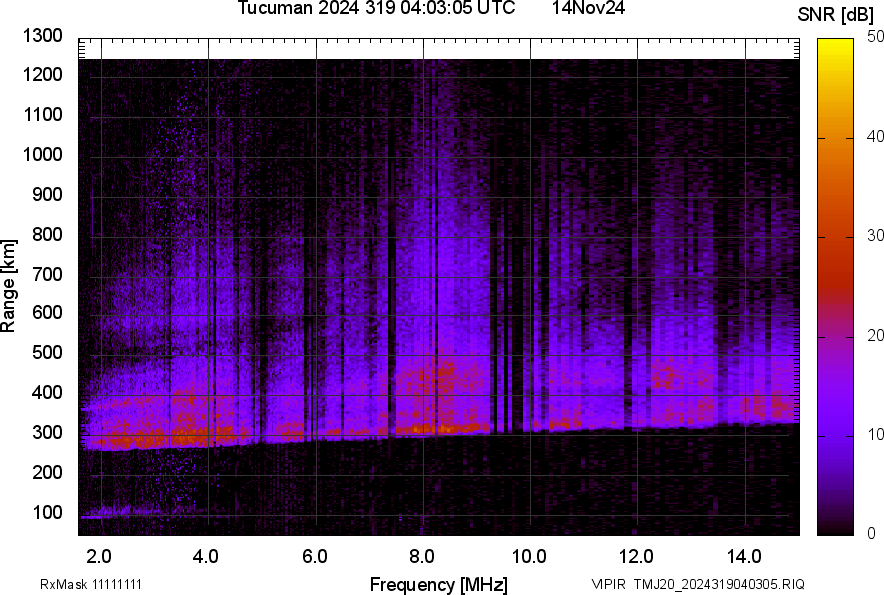884x595 pixels.
Task: Click the range tick label 300
Action: click(x=47, y=433)
